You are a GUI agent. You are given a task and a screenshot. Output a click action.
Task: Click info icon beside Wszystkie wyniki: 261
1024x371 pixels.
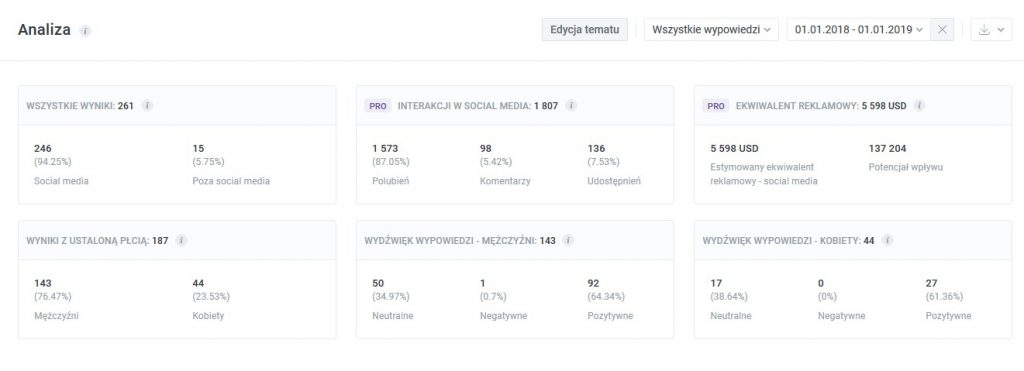point(148,105)
